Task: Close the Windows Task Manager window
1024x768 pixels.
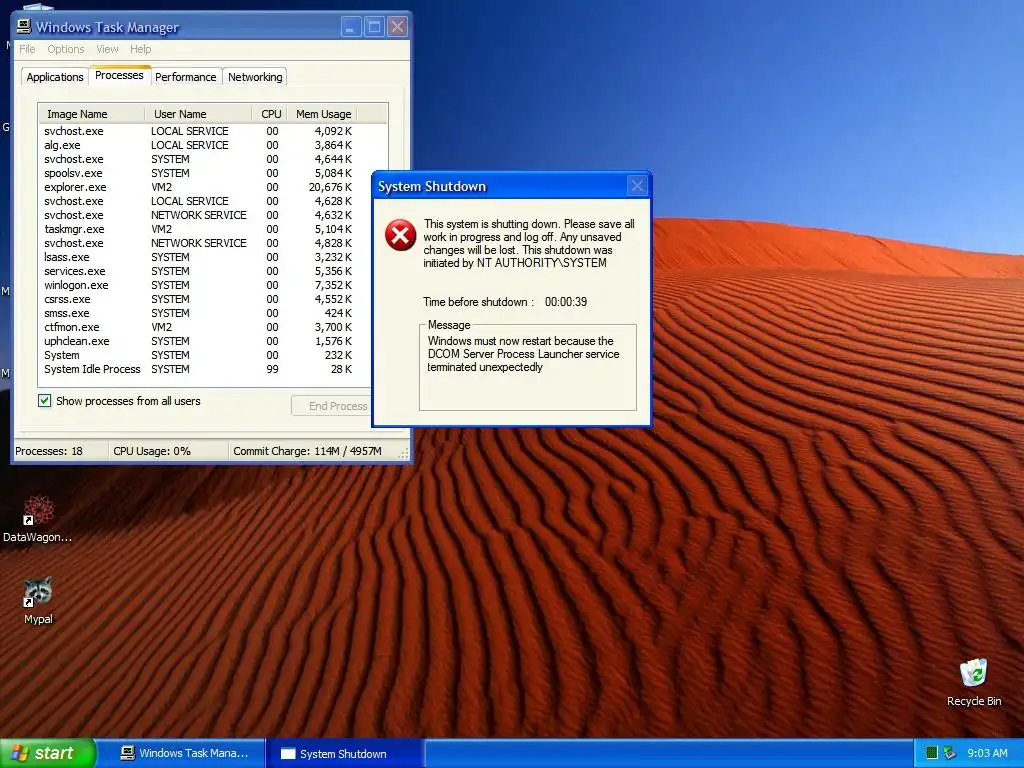Action: [x=397, y=27]
